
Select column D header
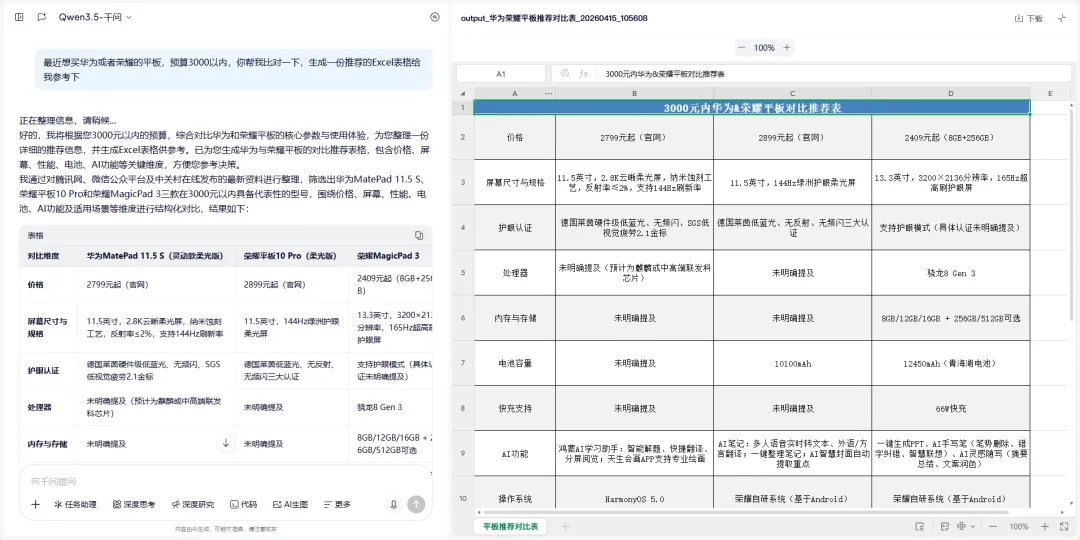coord(951,94)
